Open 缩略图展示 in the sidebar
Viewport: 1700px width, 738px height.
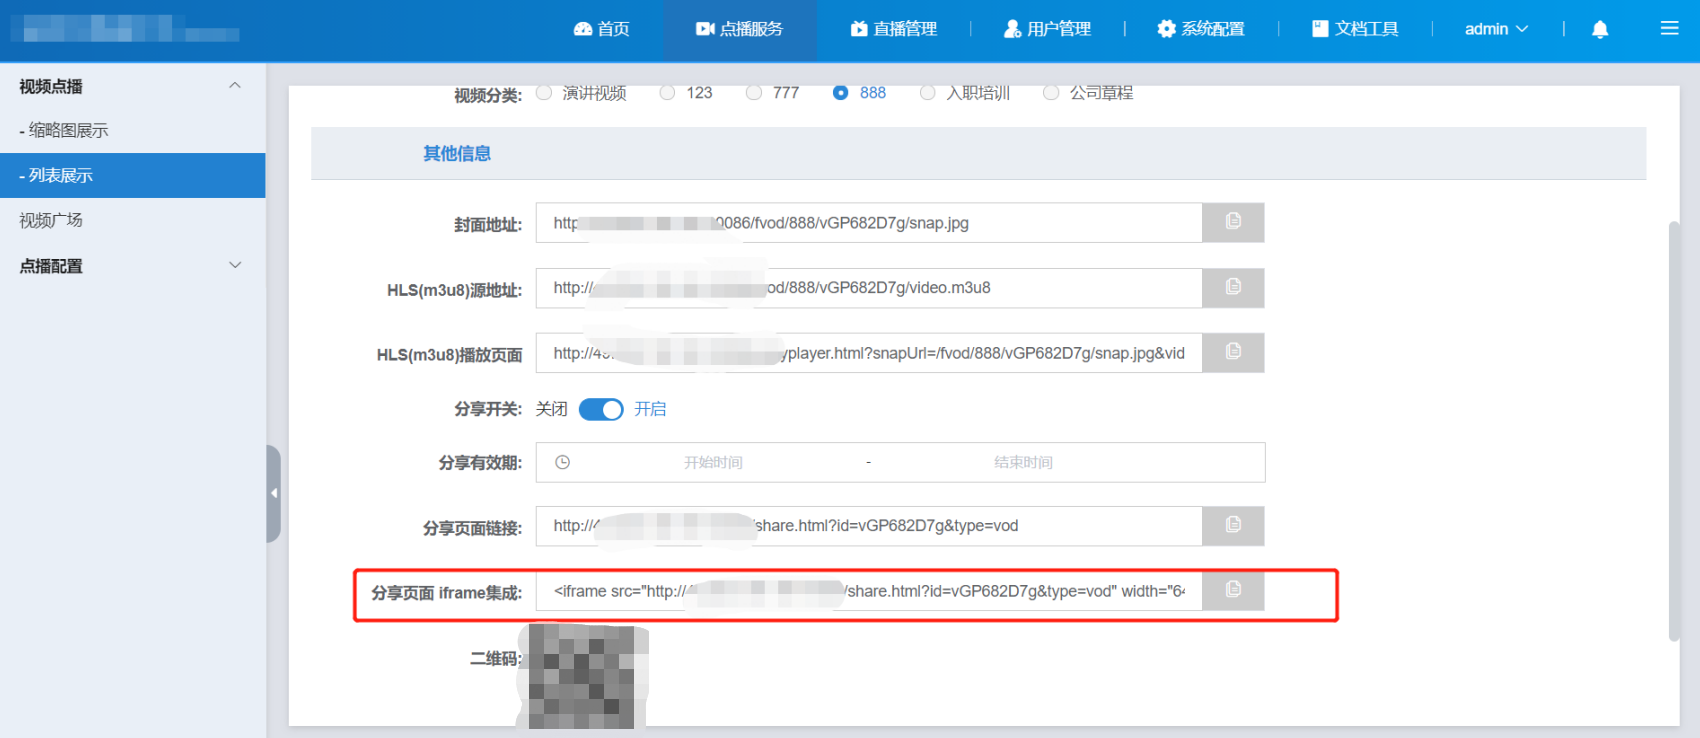tap(132, 130)
